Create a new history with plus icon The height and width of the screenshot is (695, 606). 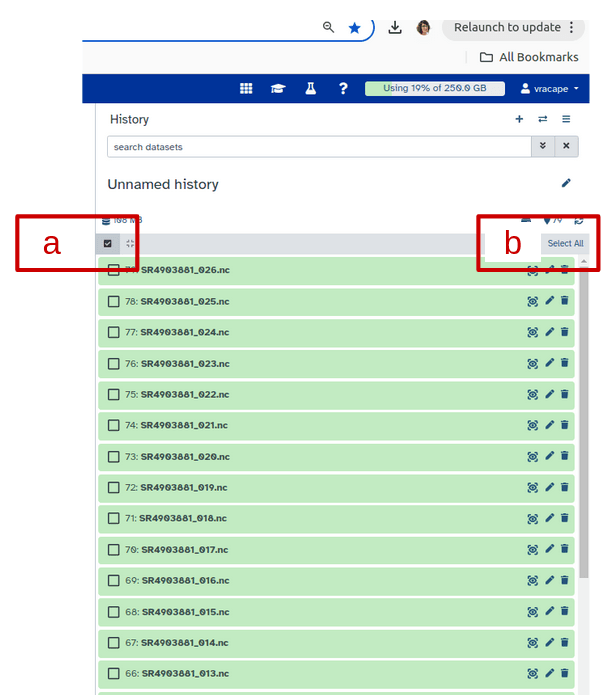pyautogui.click(x=519, y=119)
